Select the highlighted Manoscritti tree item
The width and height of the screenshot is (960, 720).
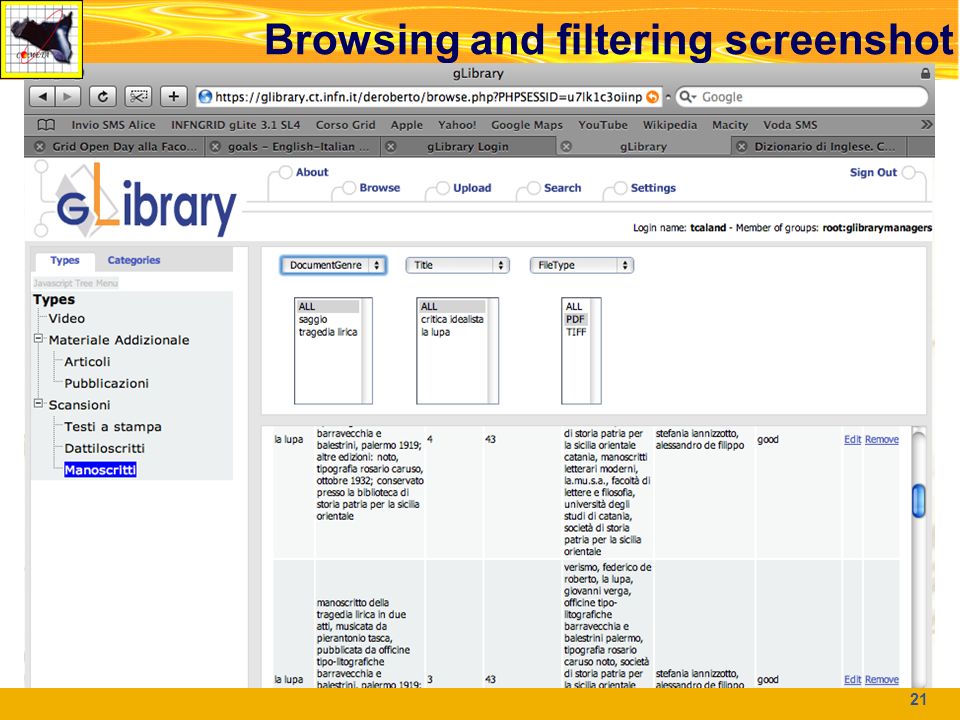point(100,470)
